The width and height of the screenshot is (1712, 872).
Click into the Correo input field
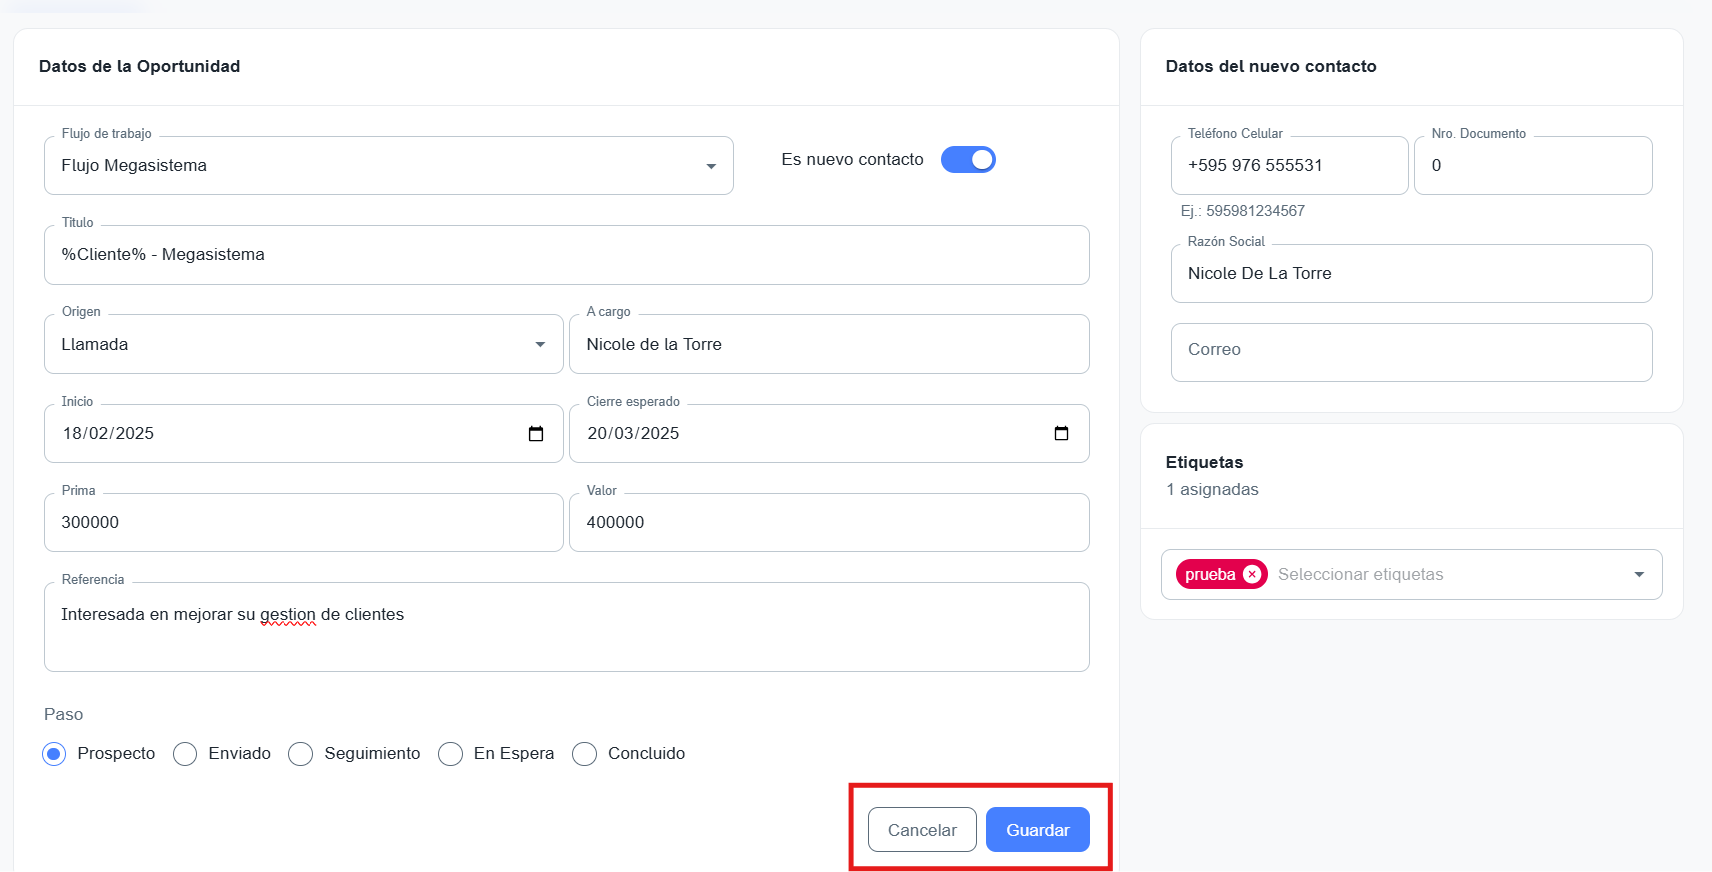pos(1410,352)
